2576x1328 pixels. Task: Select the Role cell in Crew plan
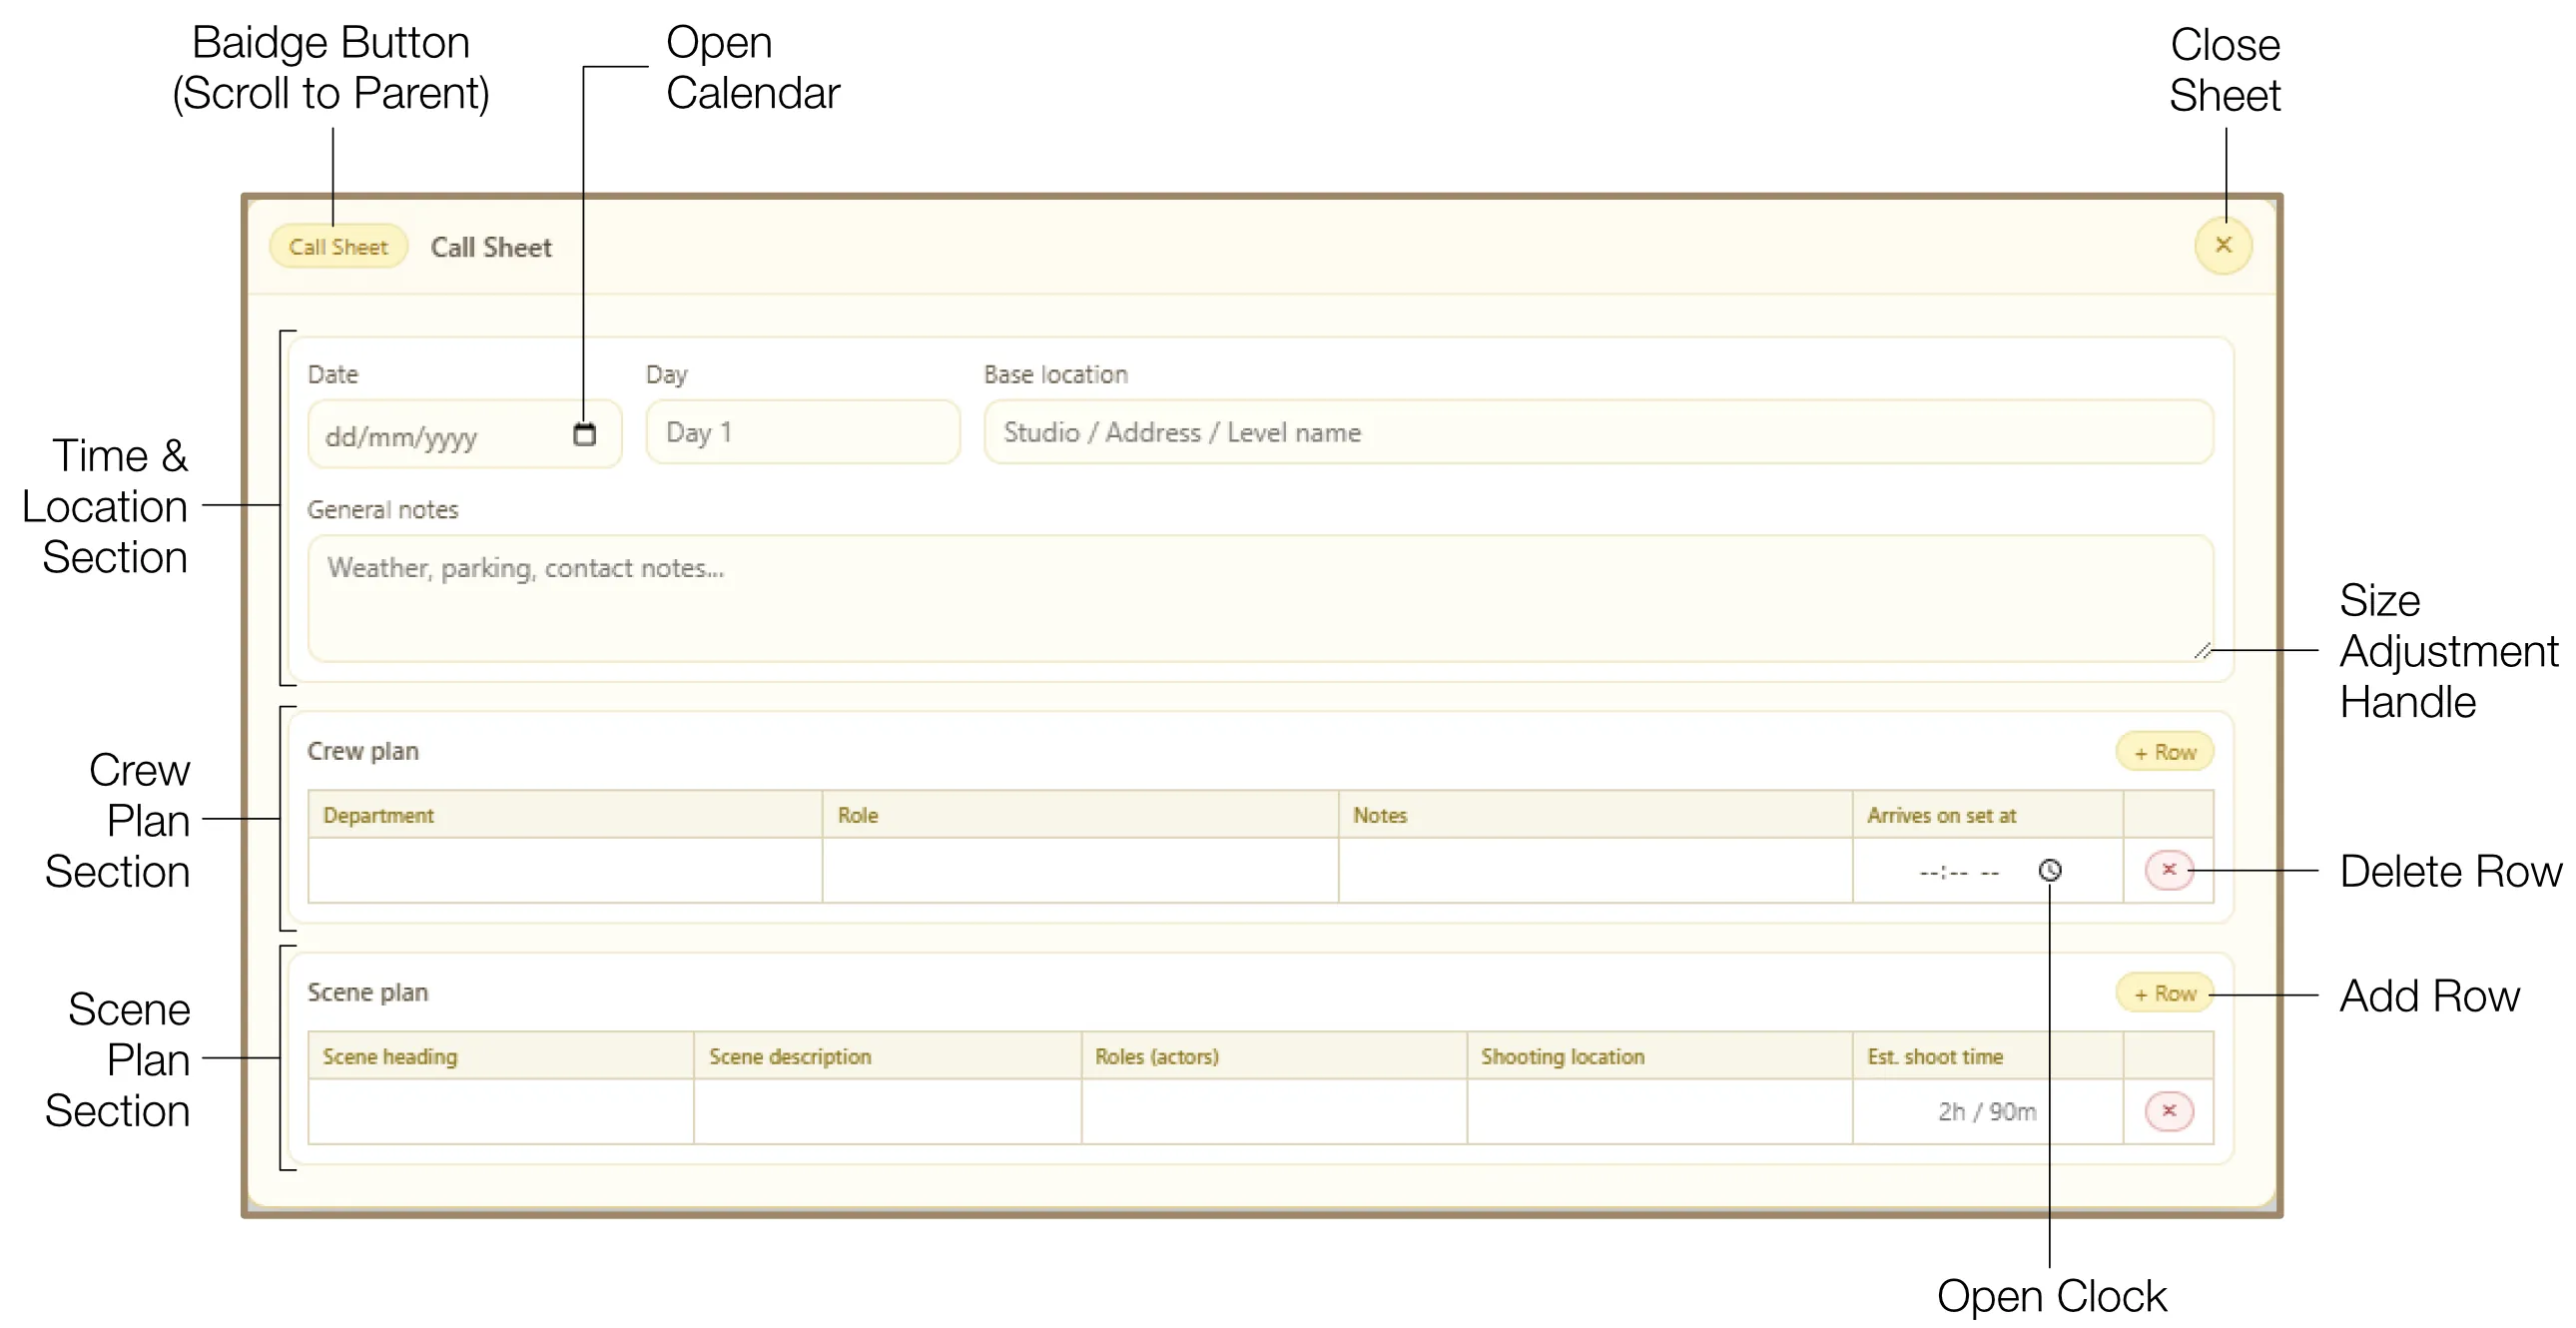1080,870
